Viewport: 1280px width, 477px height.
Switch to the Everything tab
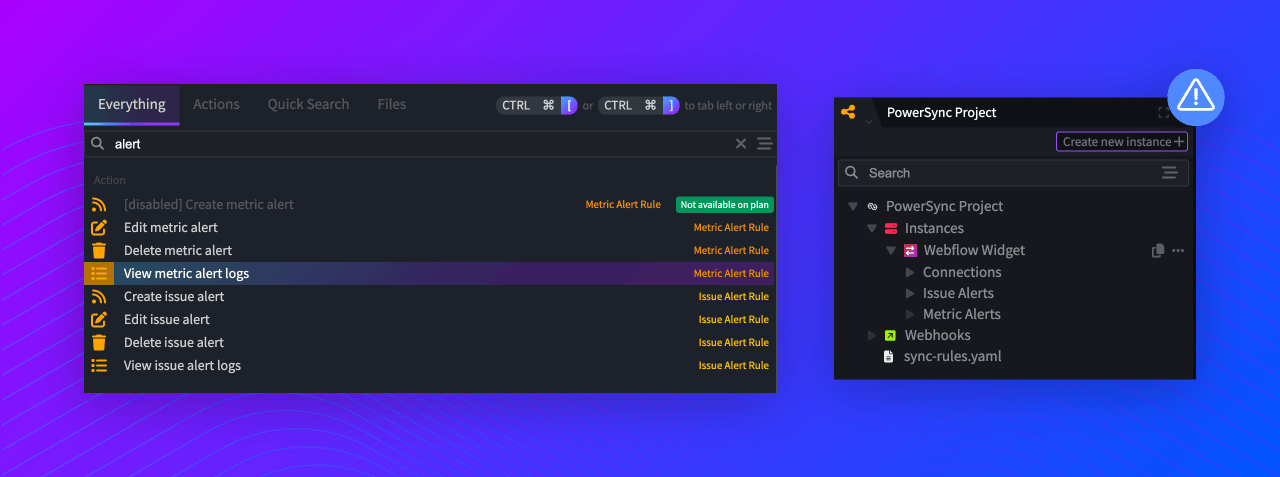(x=132, y=104)
